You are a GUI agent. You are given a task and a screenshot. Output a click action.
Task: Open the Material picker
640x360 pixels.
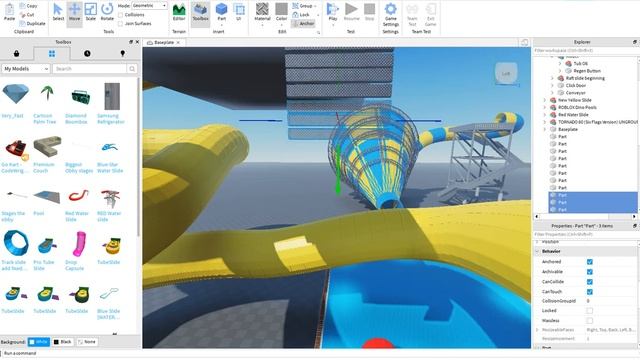click(262, 12)
